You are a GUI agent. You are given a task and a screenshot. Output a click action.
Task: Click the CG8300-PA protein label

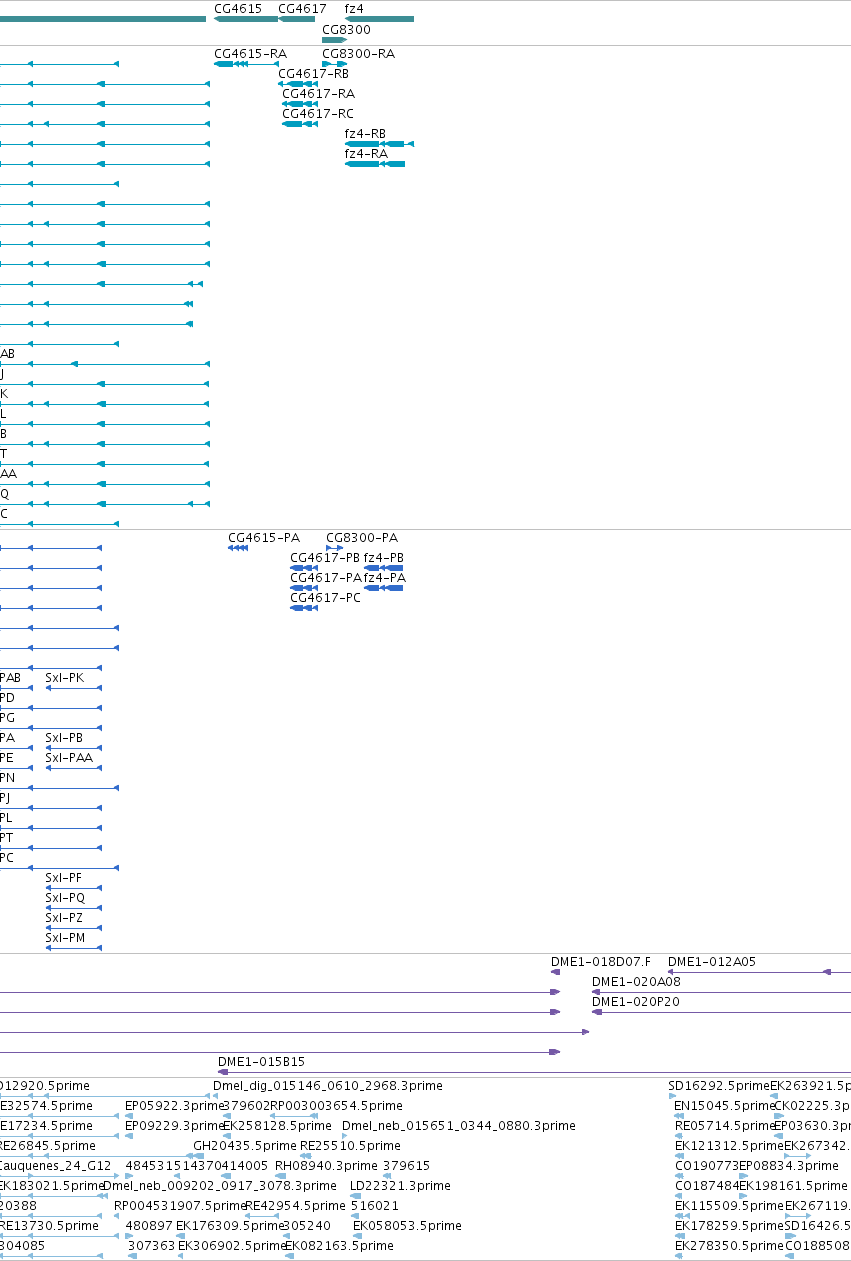point(362,538)
